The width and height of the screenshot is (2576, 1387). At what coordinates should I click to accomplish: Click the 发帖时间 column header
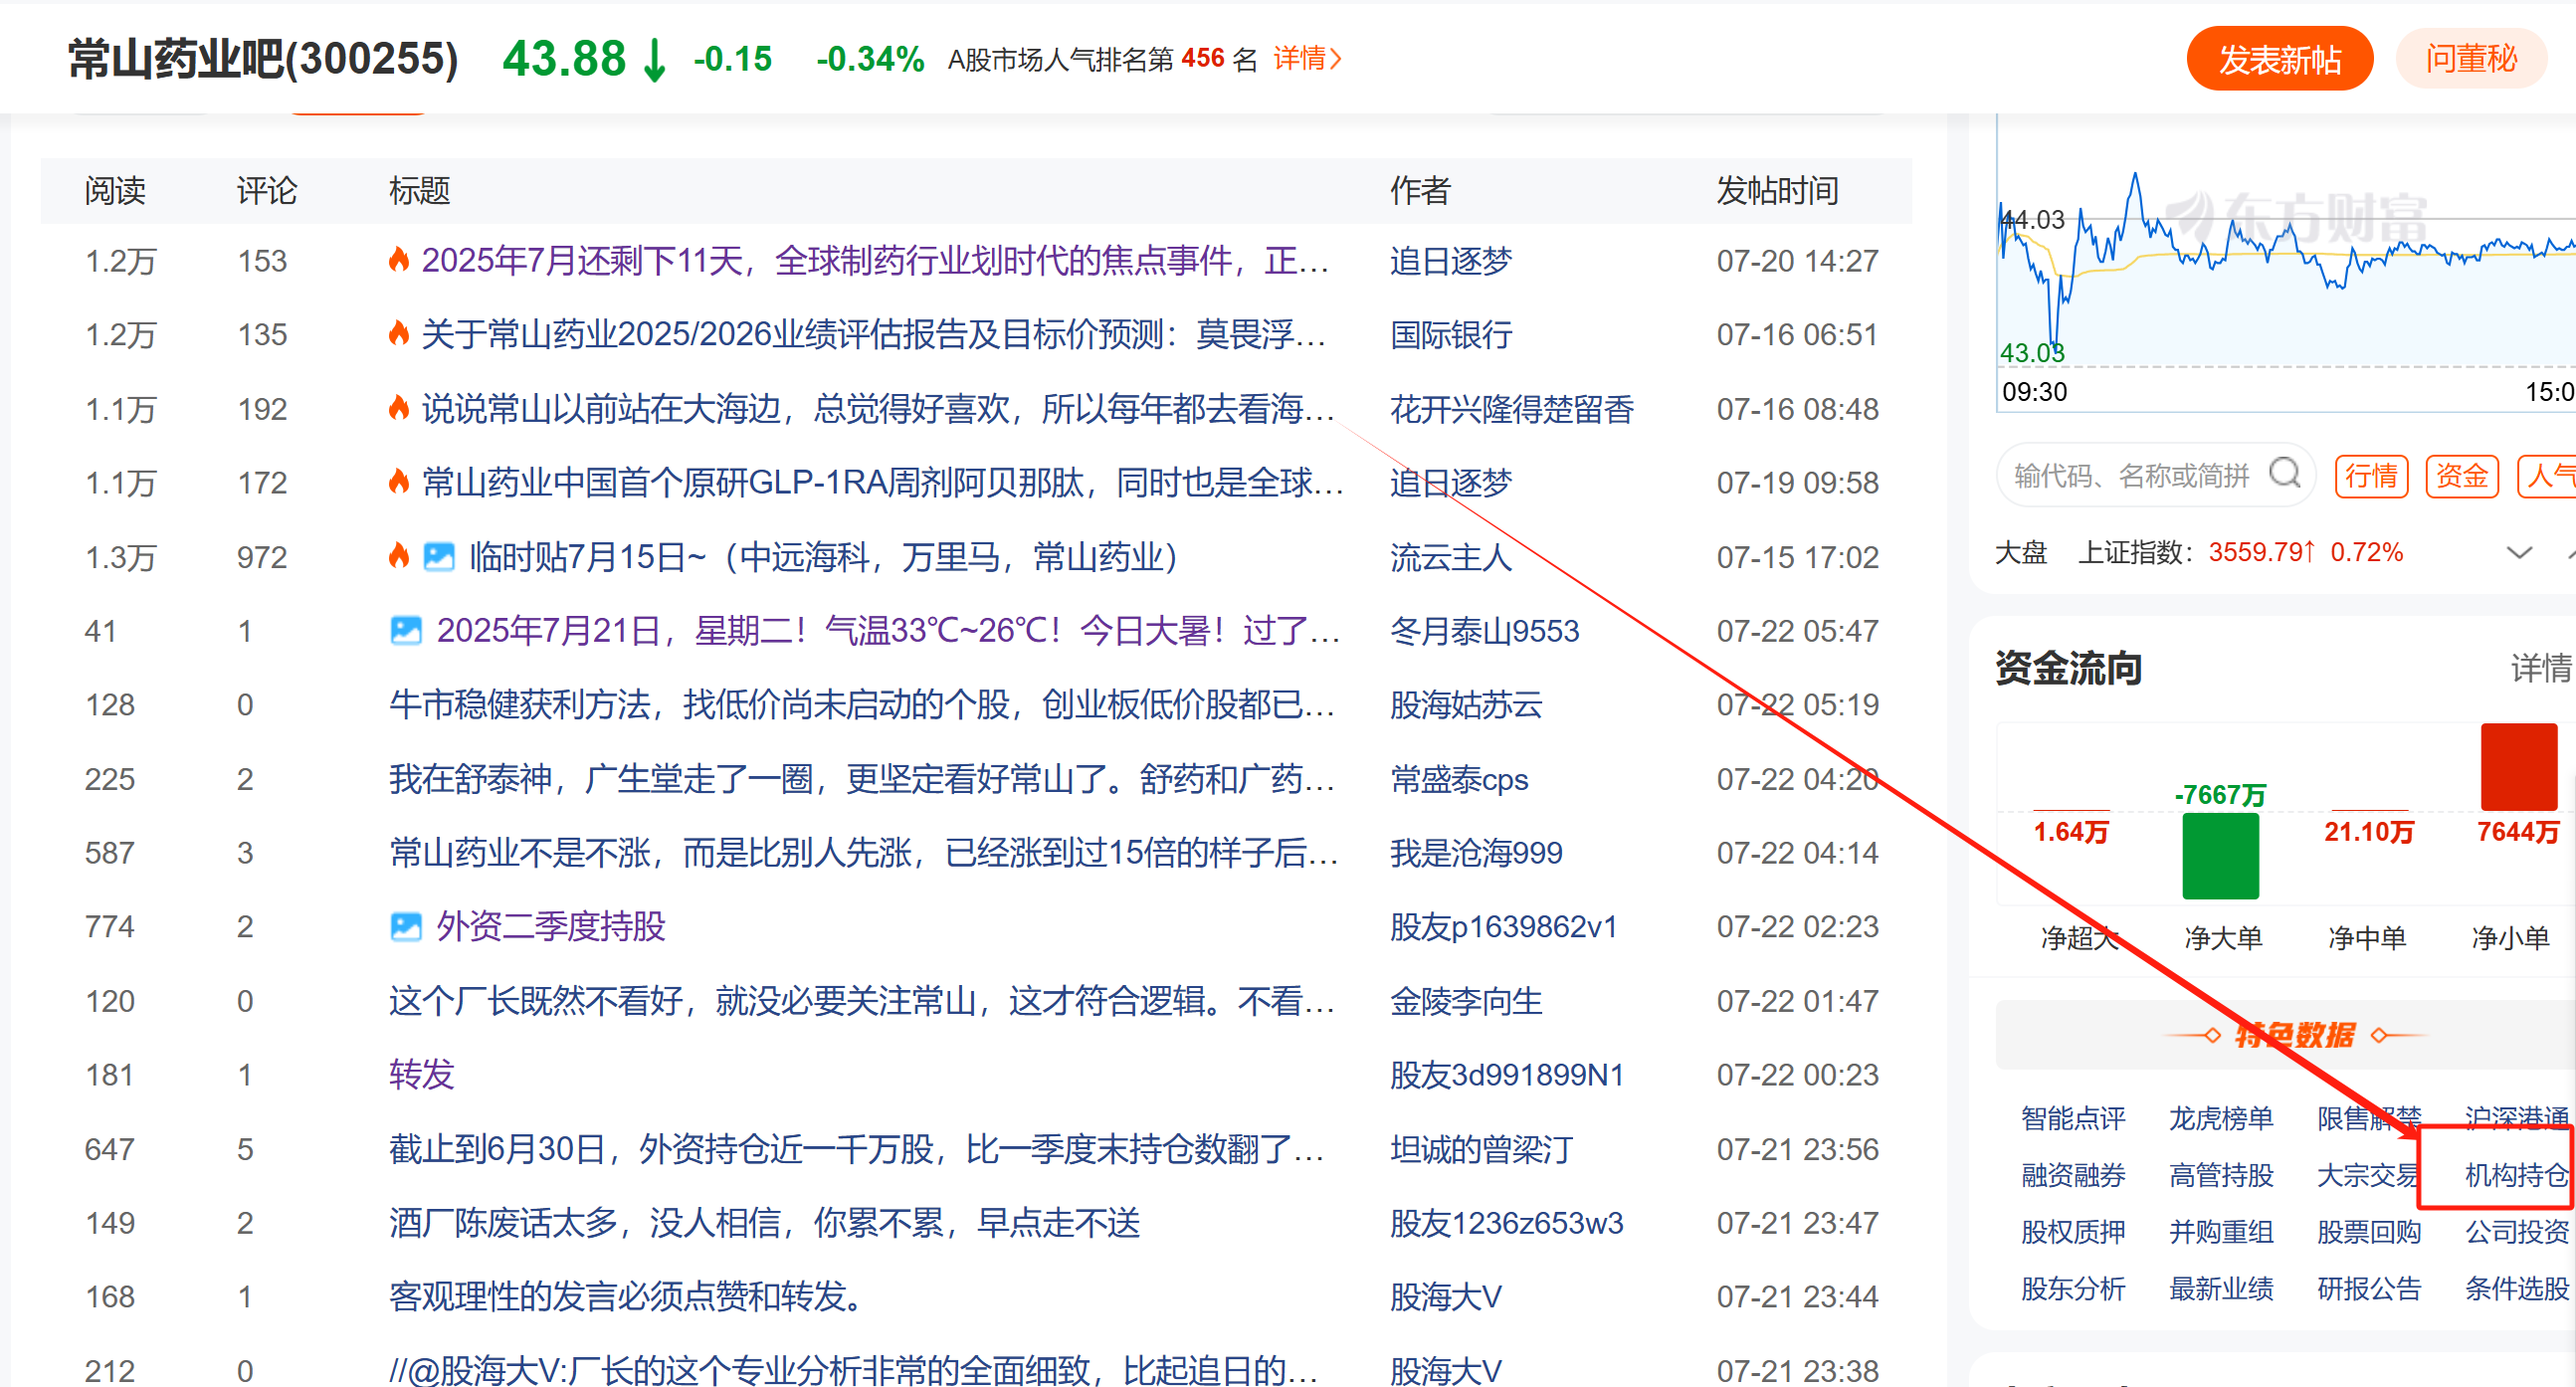[1777, 190]
